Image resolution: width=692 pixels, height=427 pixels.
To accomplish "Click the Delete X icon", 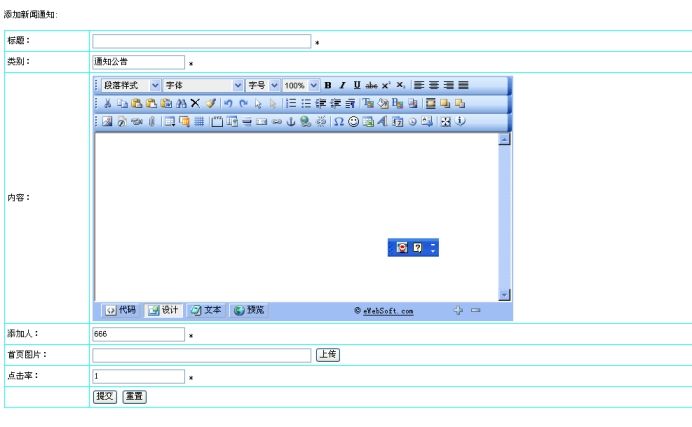I will coord(195,103).
